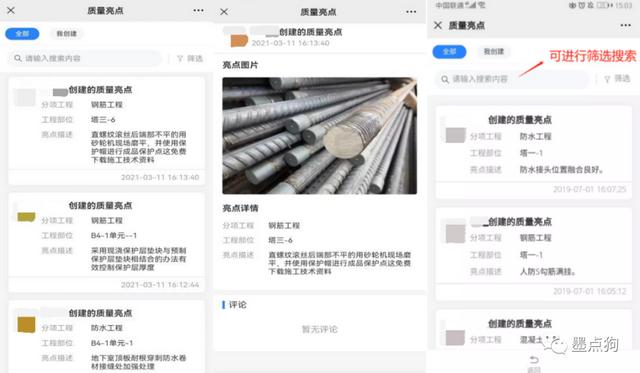This screenshot has width=640, height=373.
Task: Open the 防水接头位置融合良好 highlight card
Action: [533, 153]
